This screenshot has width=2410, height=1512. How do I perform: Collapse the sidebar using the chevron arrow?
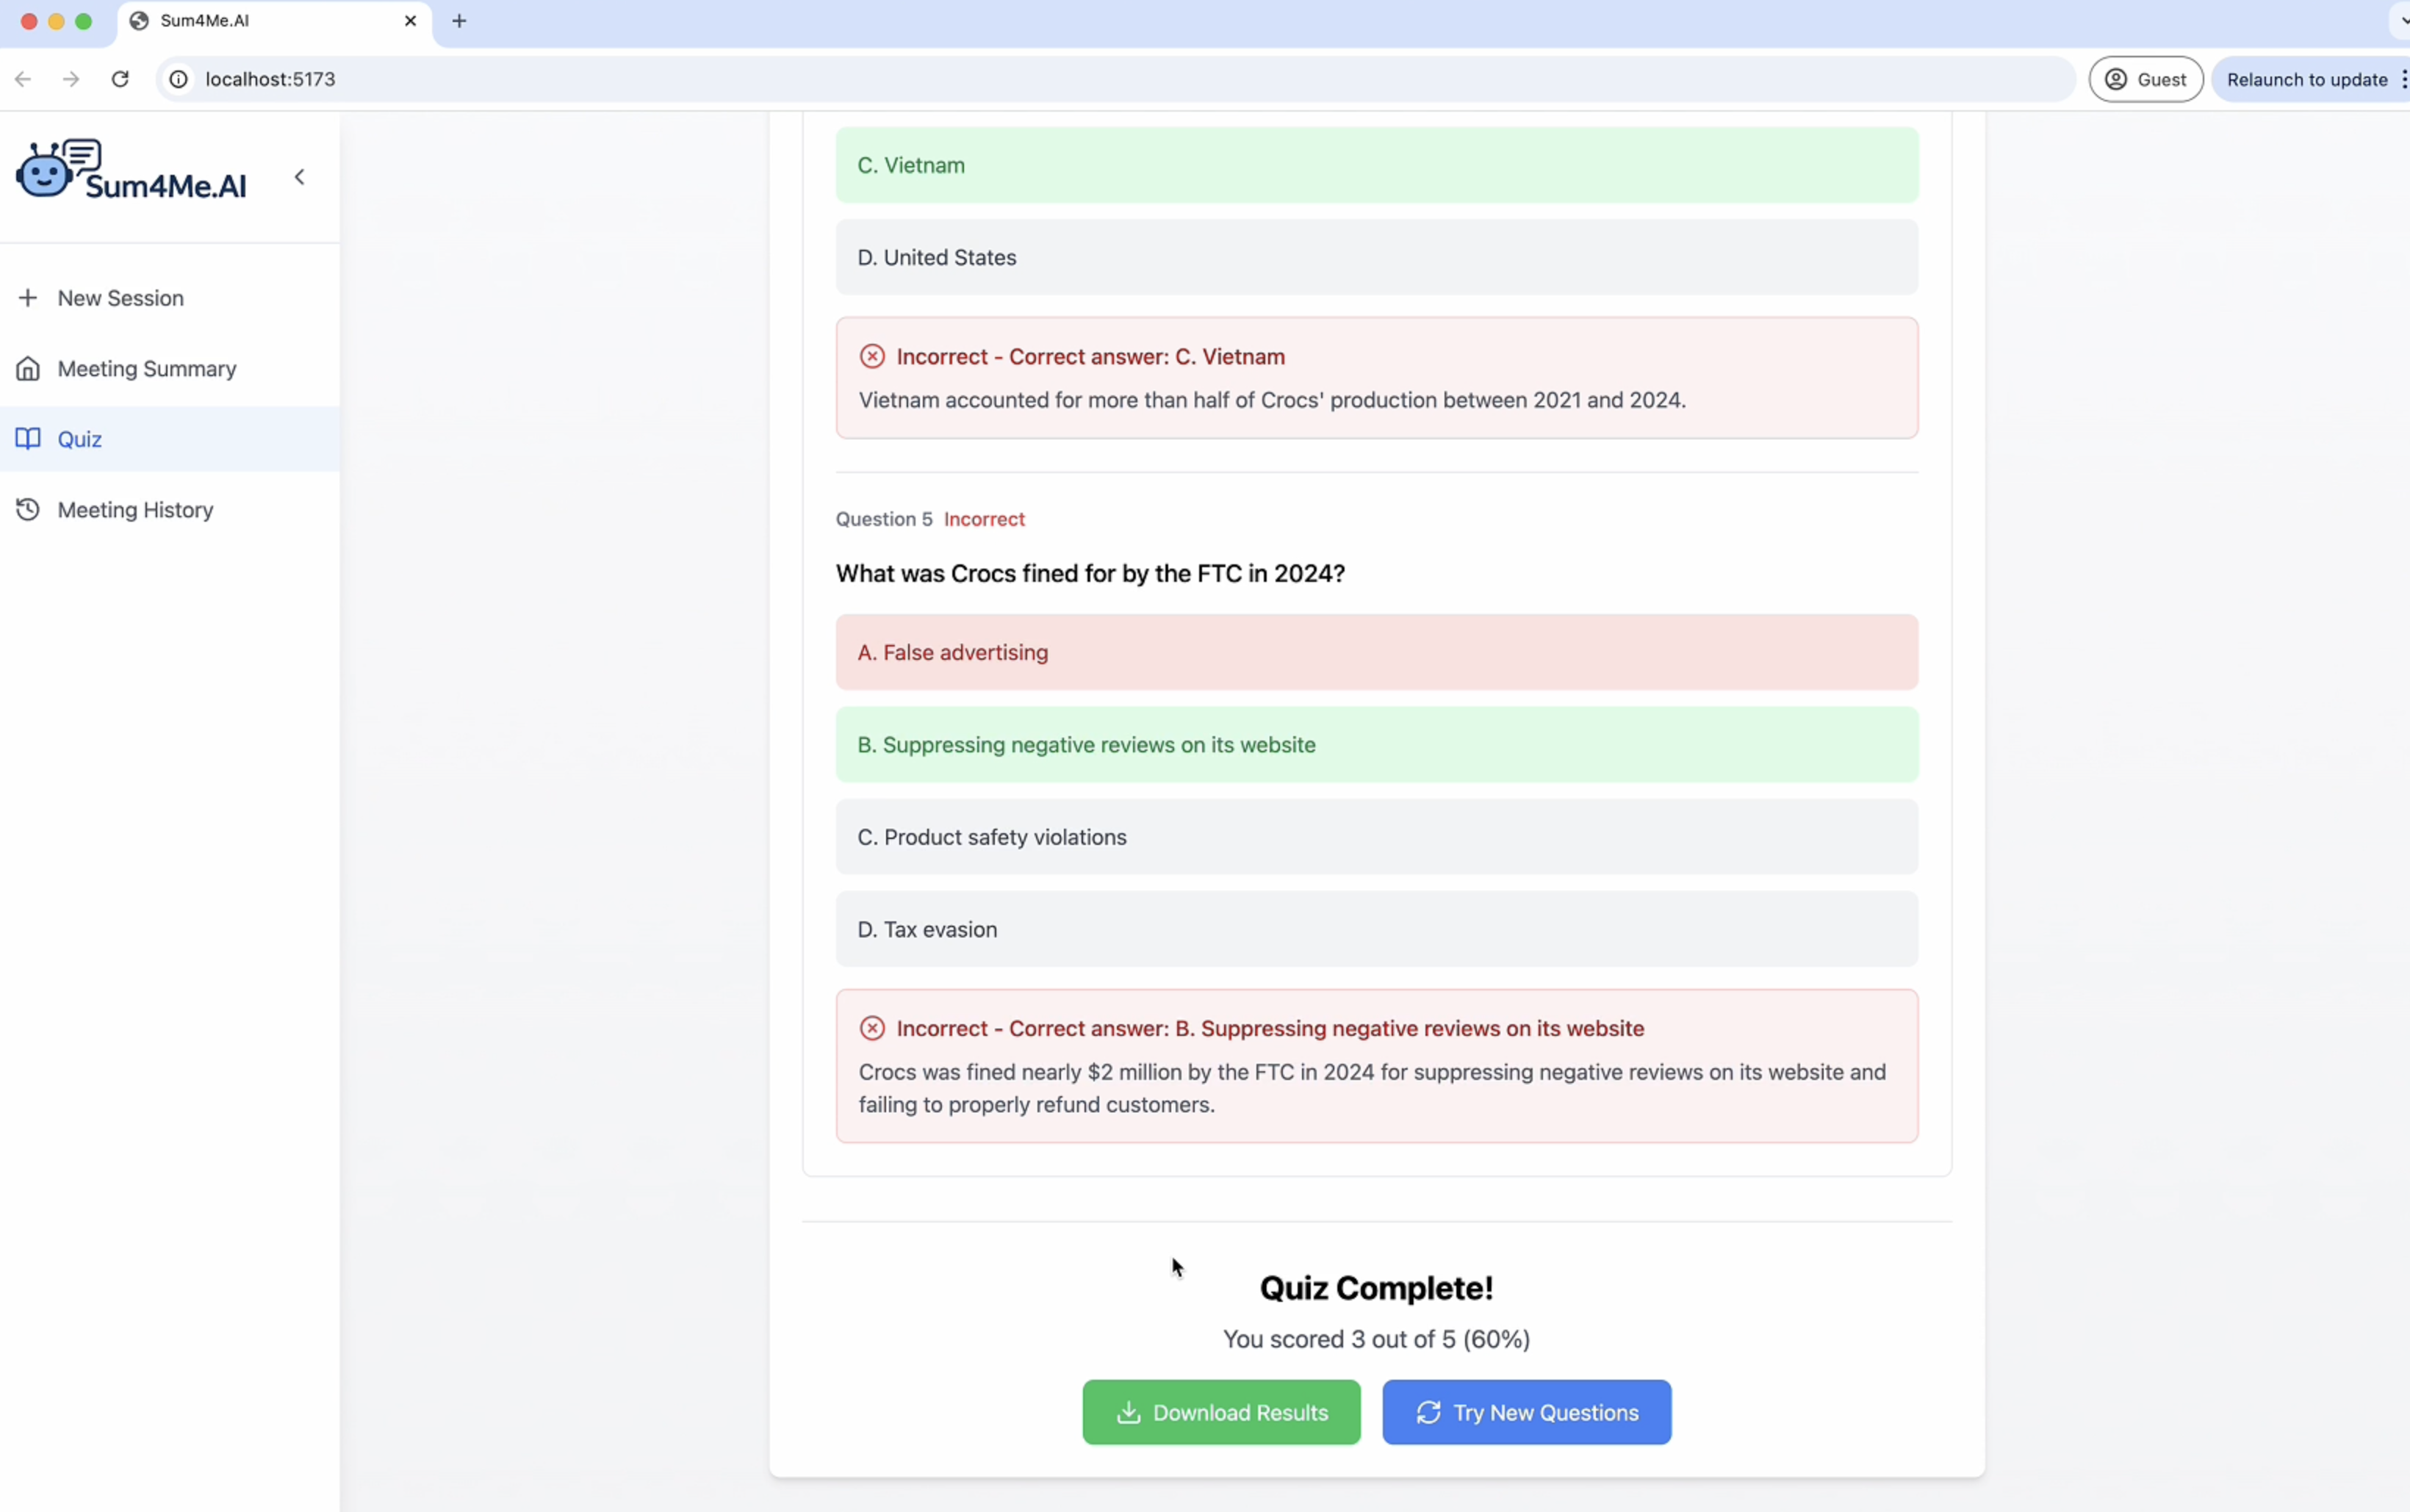pos(299,177)
